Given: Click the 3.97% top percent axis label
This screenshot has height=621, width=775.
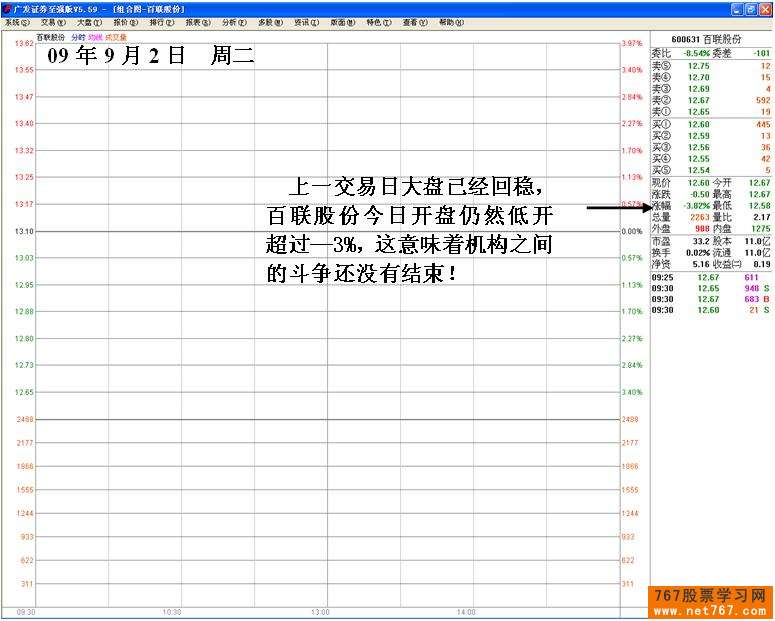Looking at the screenshot, I should pos(632,44).
